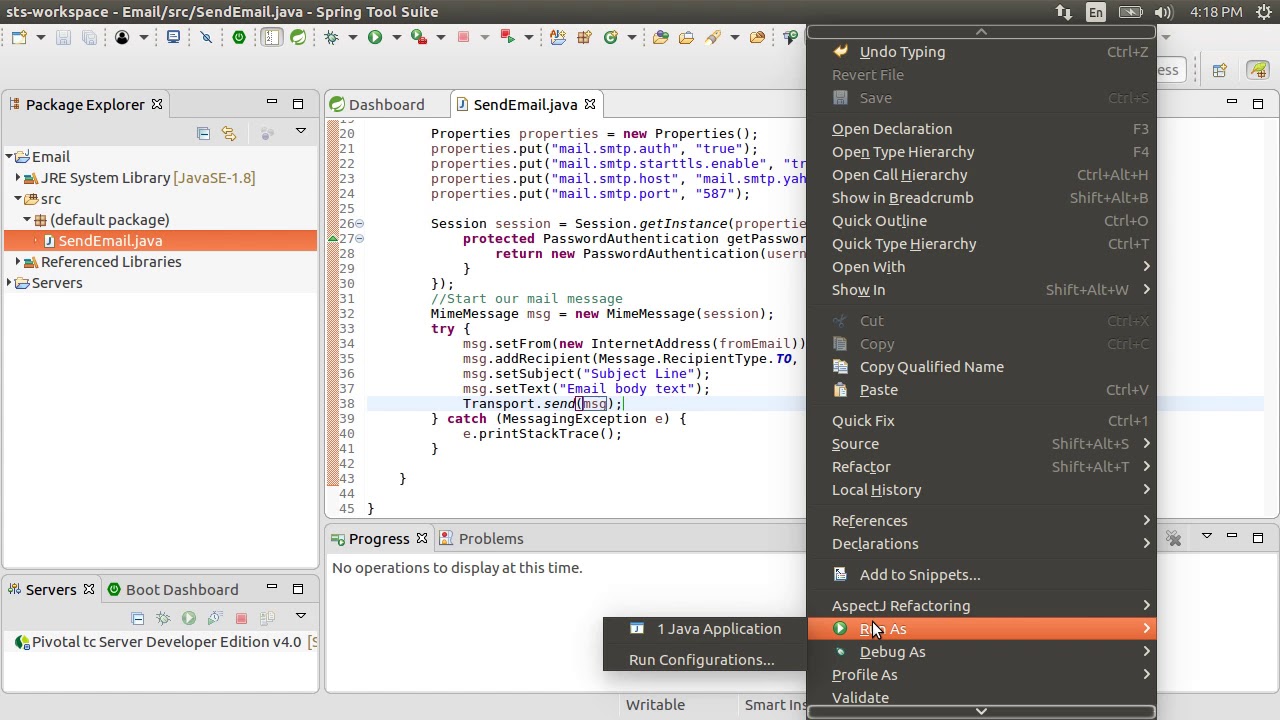Open the sound volume indicator in system tray

coord(1163,12)
